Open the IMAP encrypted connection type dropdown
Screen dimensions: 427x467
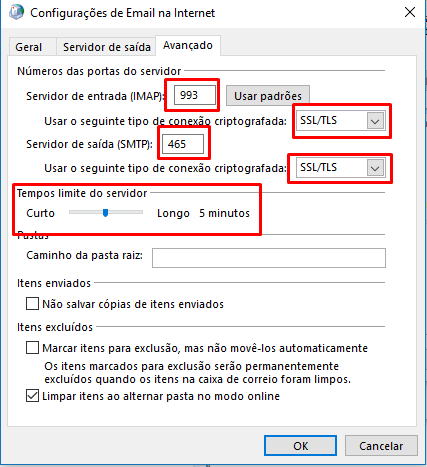(341, 120)
